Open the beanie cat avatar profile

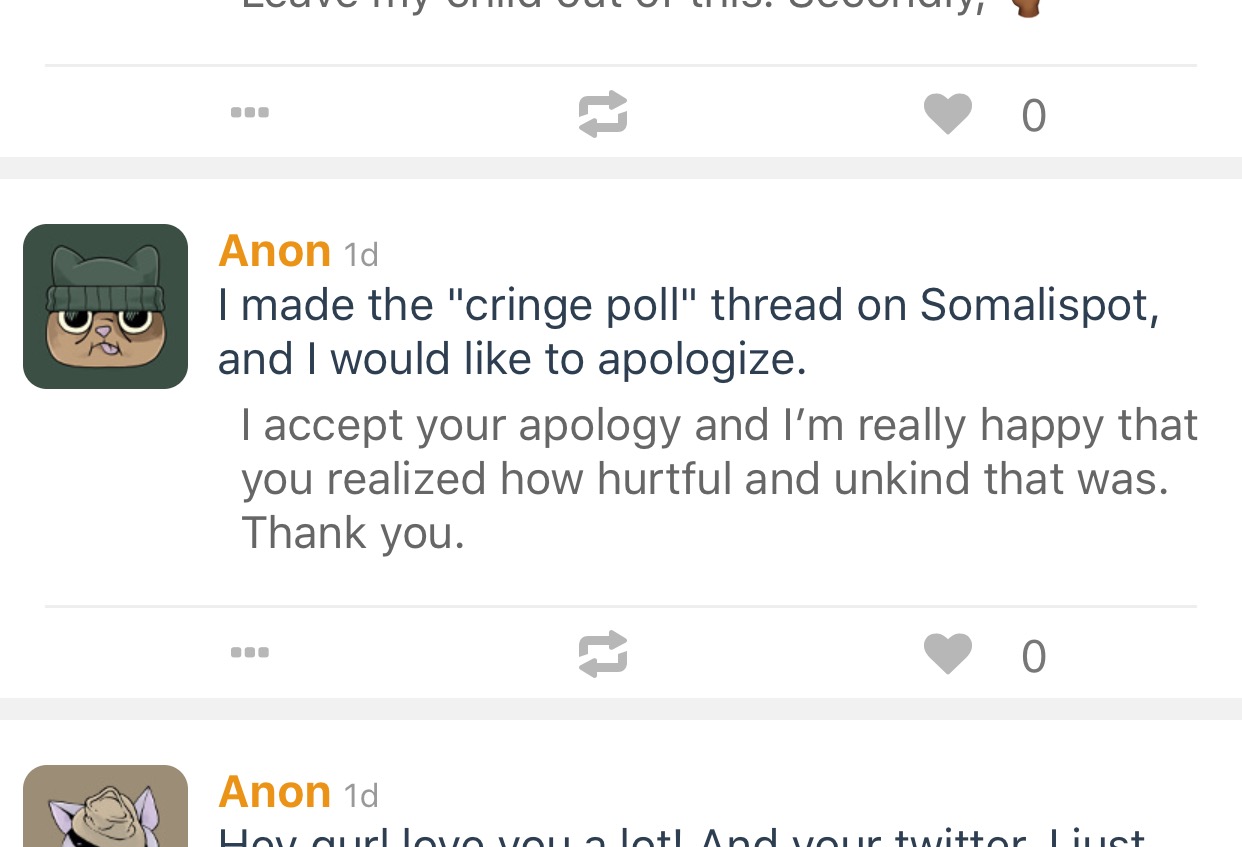[x=105, y=306]
